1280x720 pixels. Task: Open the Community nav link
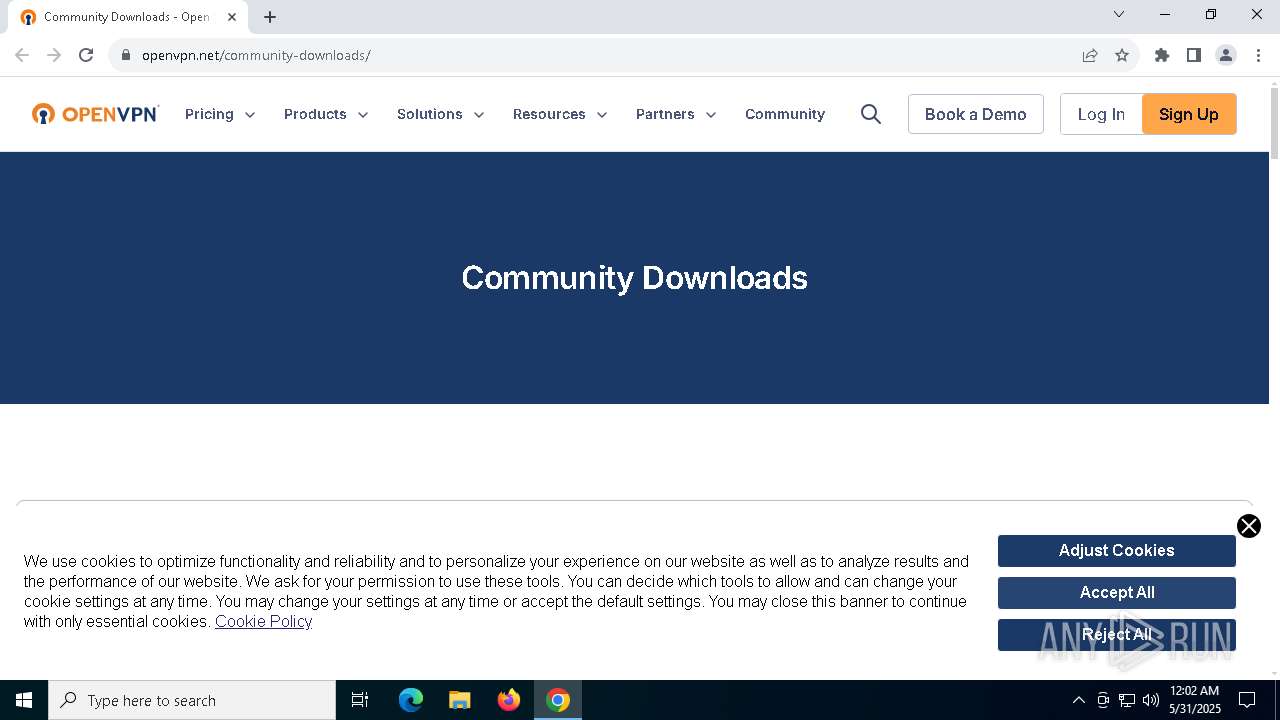pos(785,114)
